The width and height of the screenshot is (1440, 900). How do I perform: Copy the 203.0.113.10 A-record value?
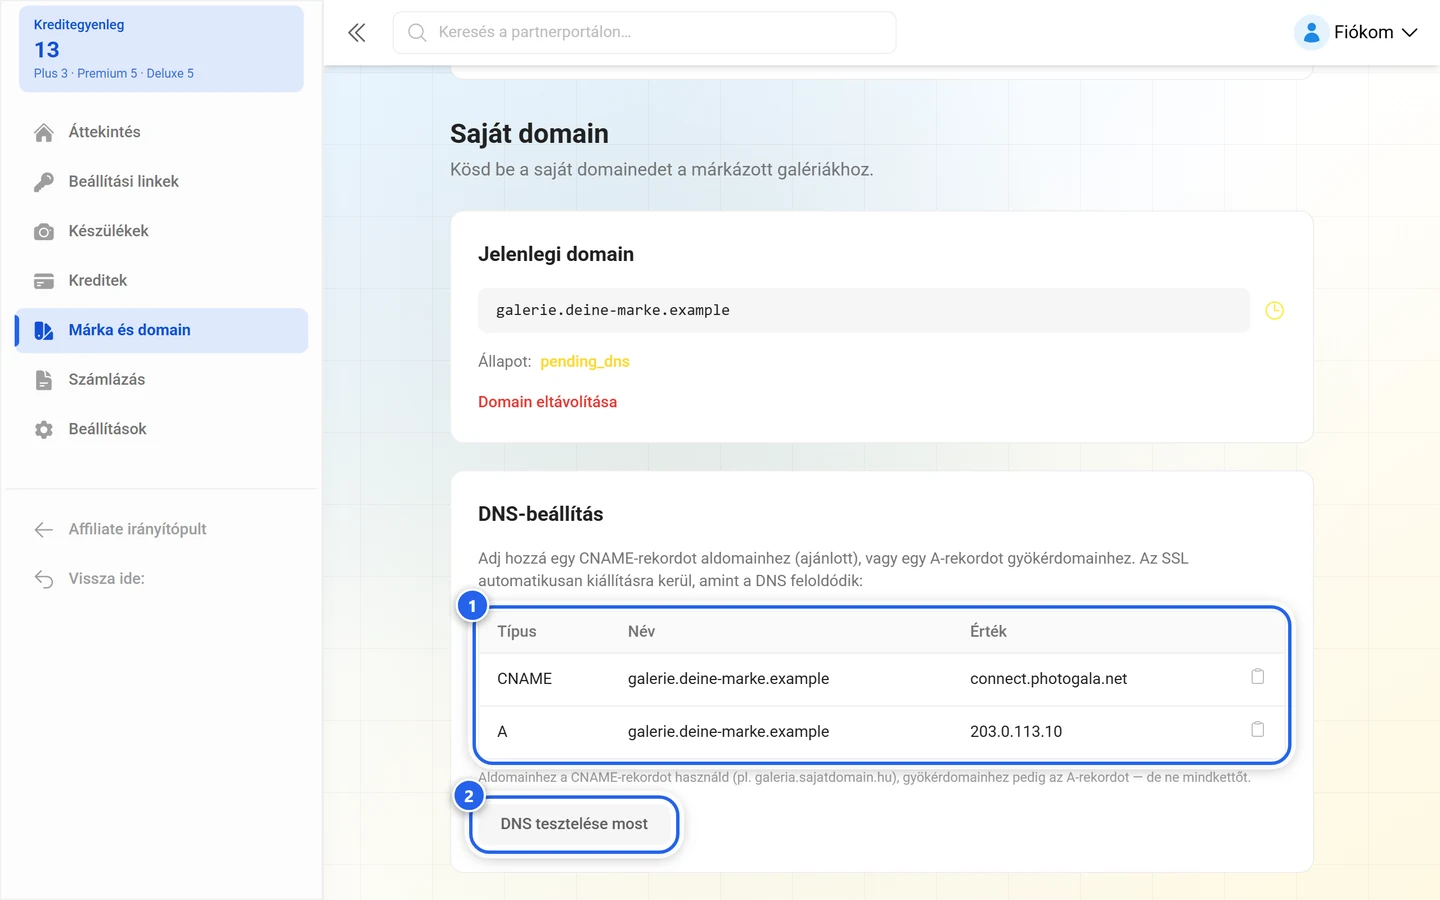(x=1257, y=730)
